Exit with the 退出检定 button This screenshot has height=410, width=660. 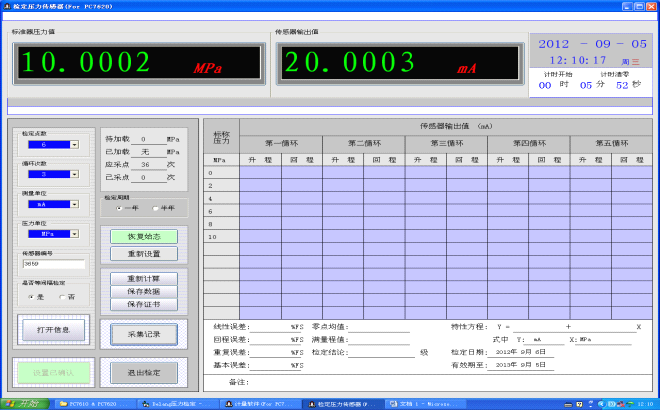(144, 373)
